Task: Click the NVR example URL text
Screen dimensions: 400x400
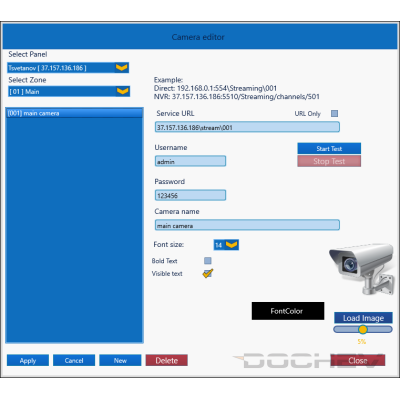Action: [236, 97]
